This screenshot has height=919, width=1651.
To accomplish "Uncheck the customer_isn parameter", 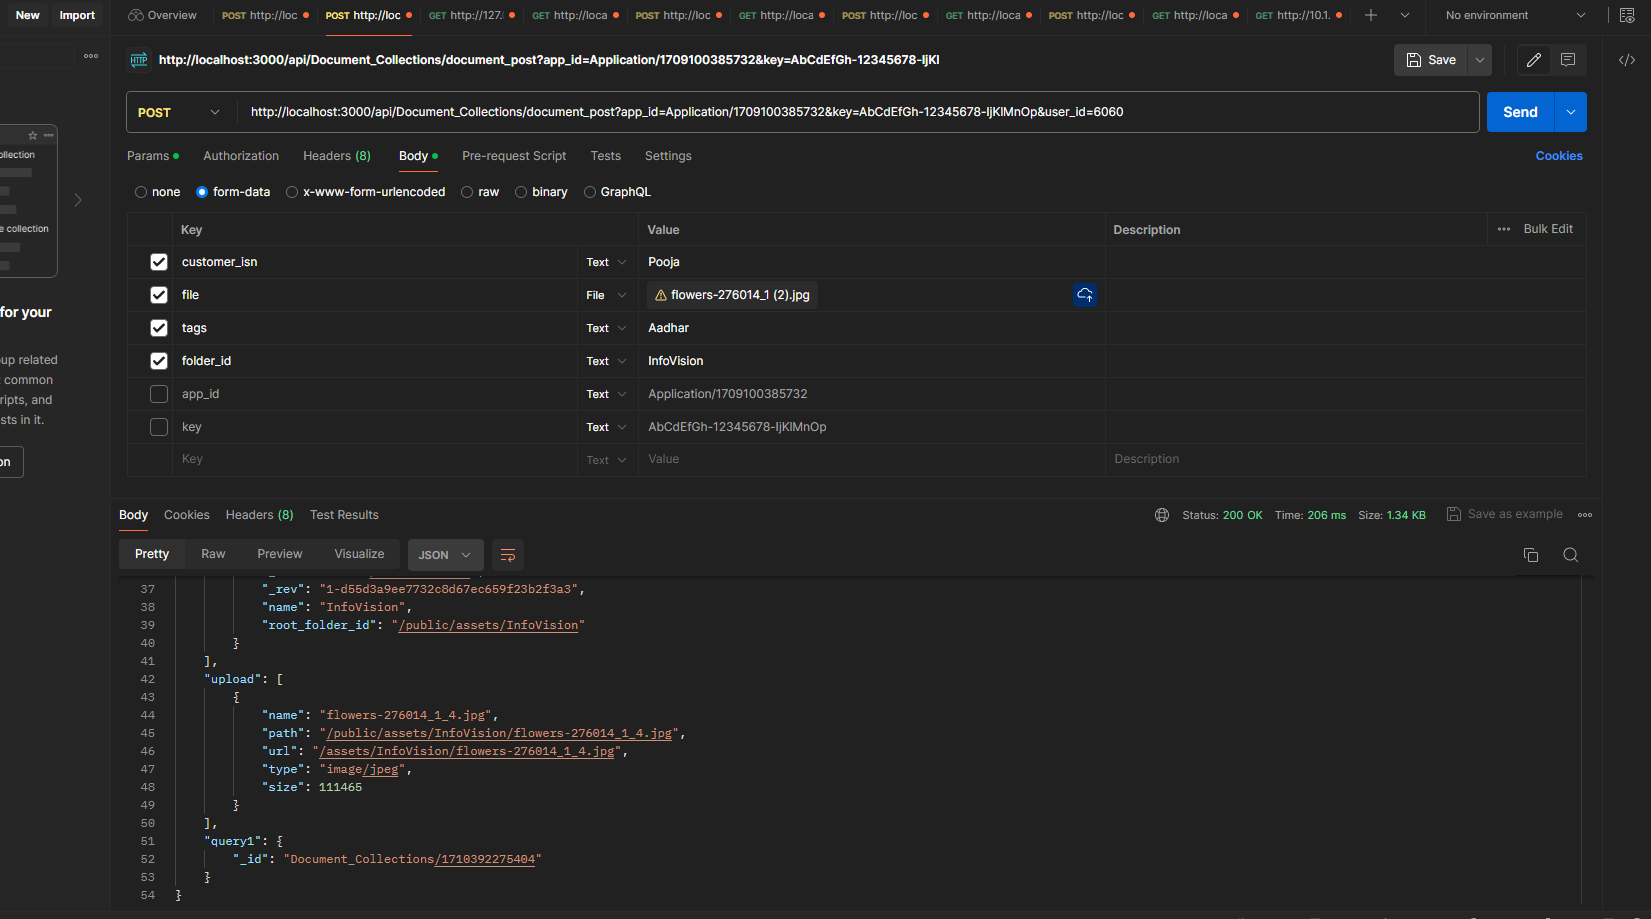I will (159, 261).
